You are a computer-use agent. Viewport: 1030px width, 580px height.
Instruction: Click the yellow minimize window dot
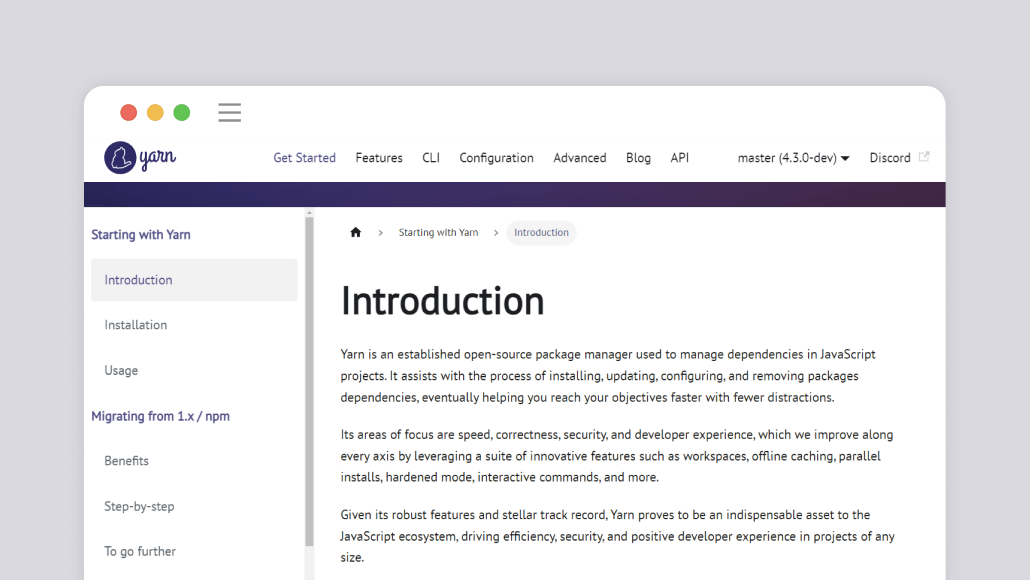(155, 113)
